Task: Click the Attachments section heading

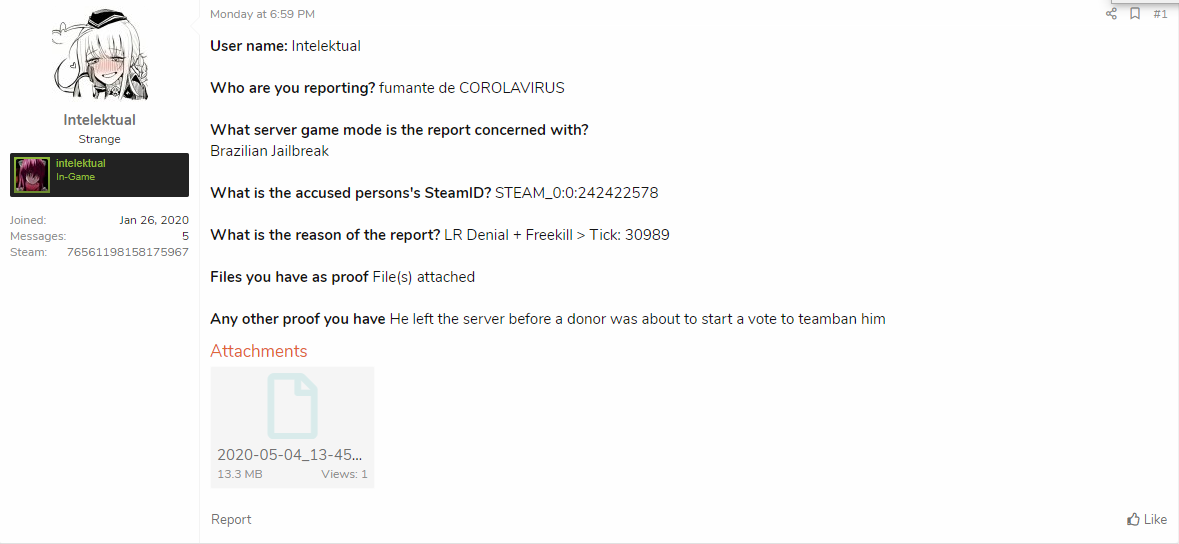Action: pyautogui.click(x=259, y=351)
